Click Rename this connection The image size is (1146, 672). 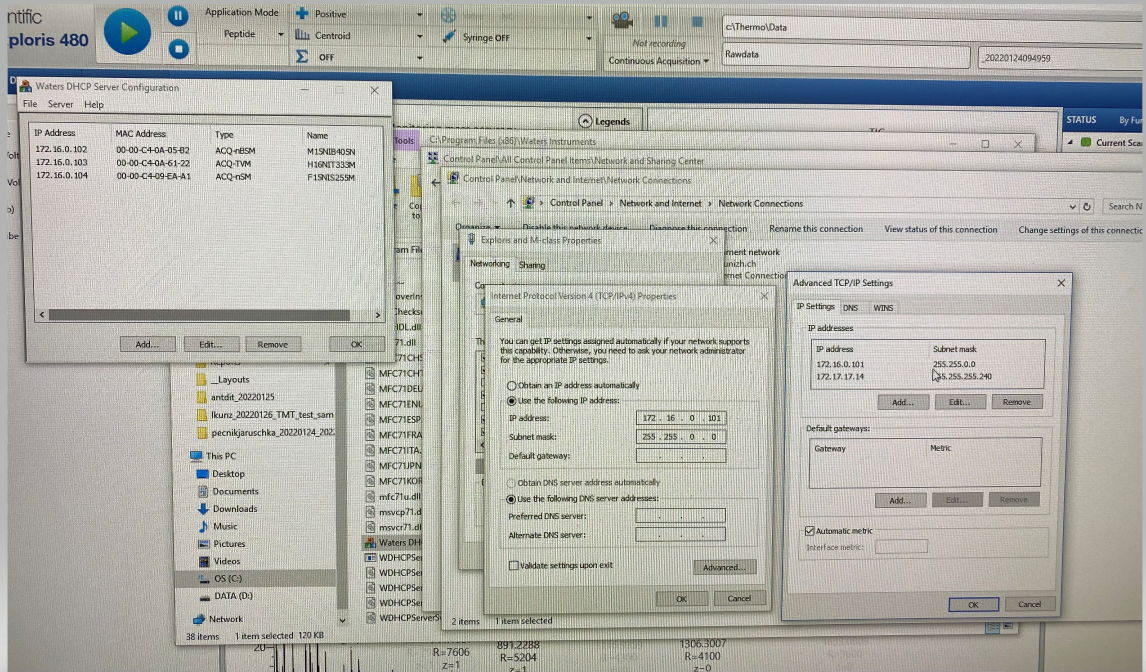(x=816, y=229)
